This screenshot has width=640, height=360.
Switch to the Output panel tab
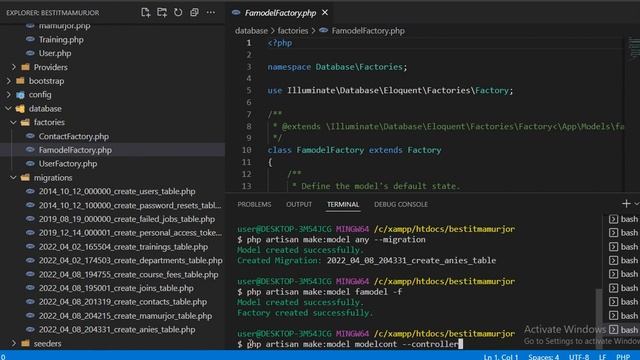click(x=299, y=204)
